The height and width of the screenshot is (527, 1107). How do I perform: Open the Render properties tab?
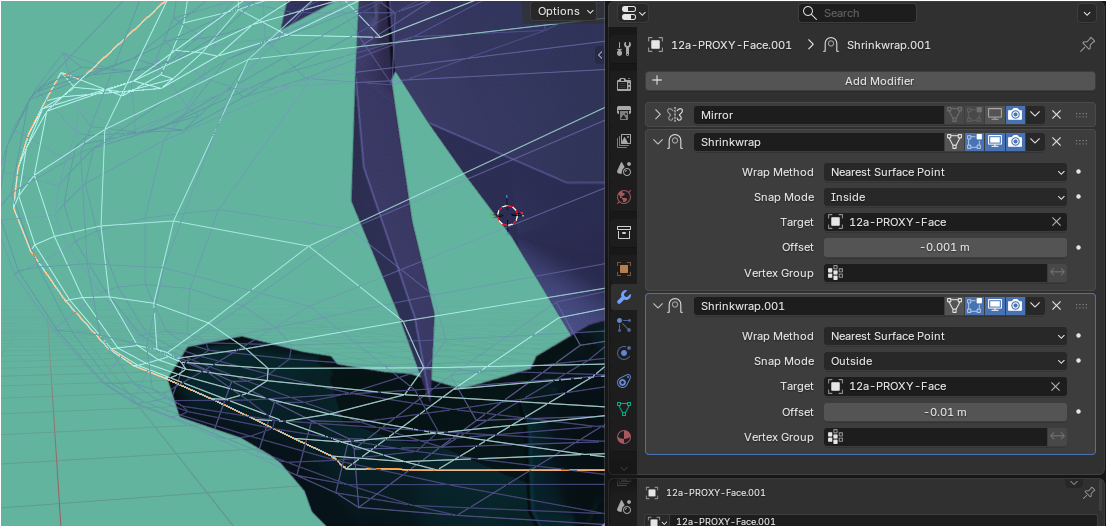tap(624, 85)
